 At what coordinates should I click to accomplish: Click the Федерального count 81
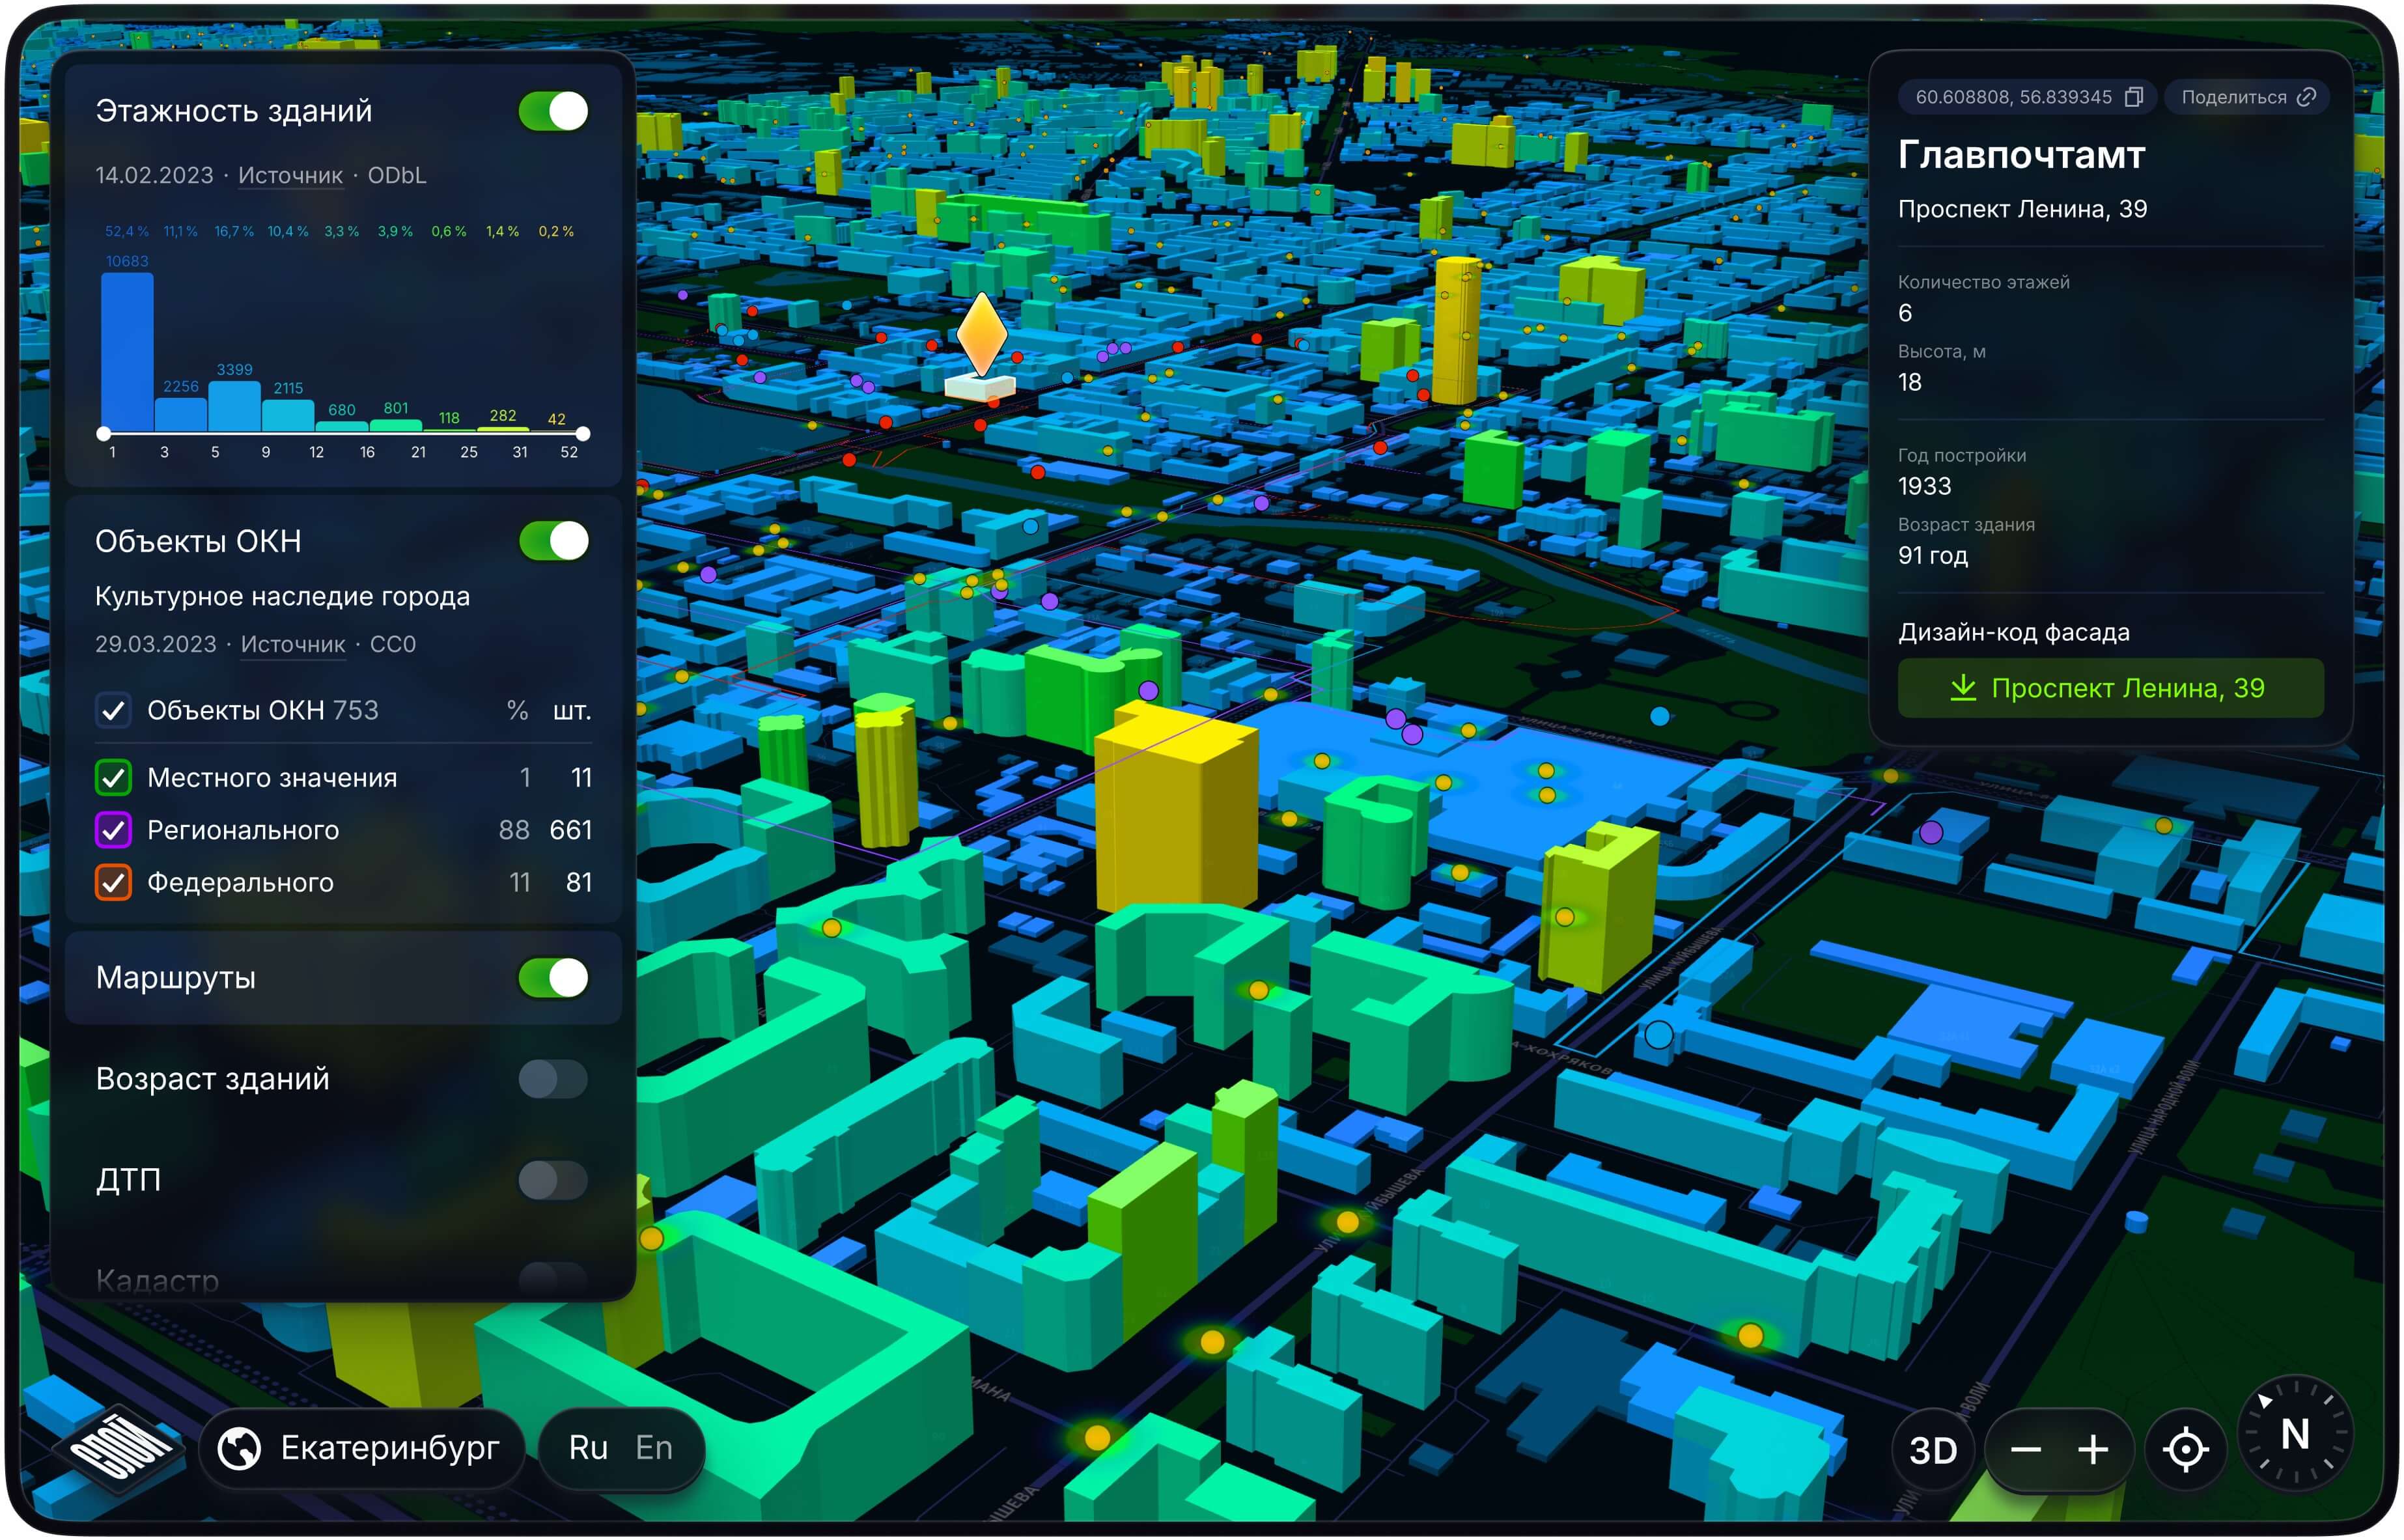click(x=579, y=882)
